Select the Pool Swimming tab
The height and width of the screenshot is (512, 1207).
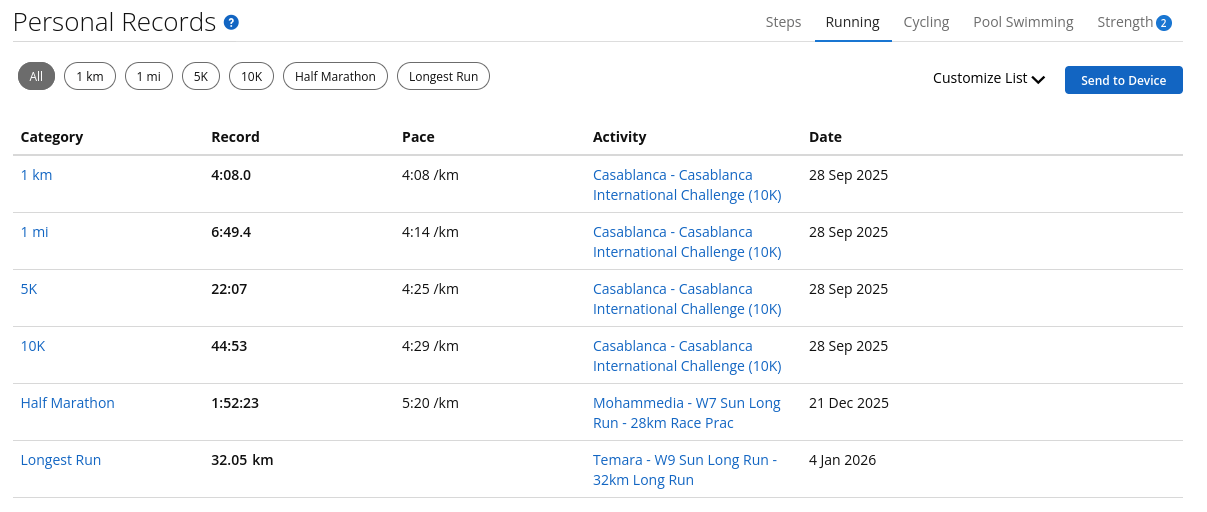1023,22
